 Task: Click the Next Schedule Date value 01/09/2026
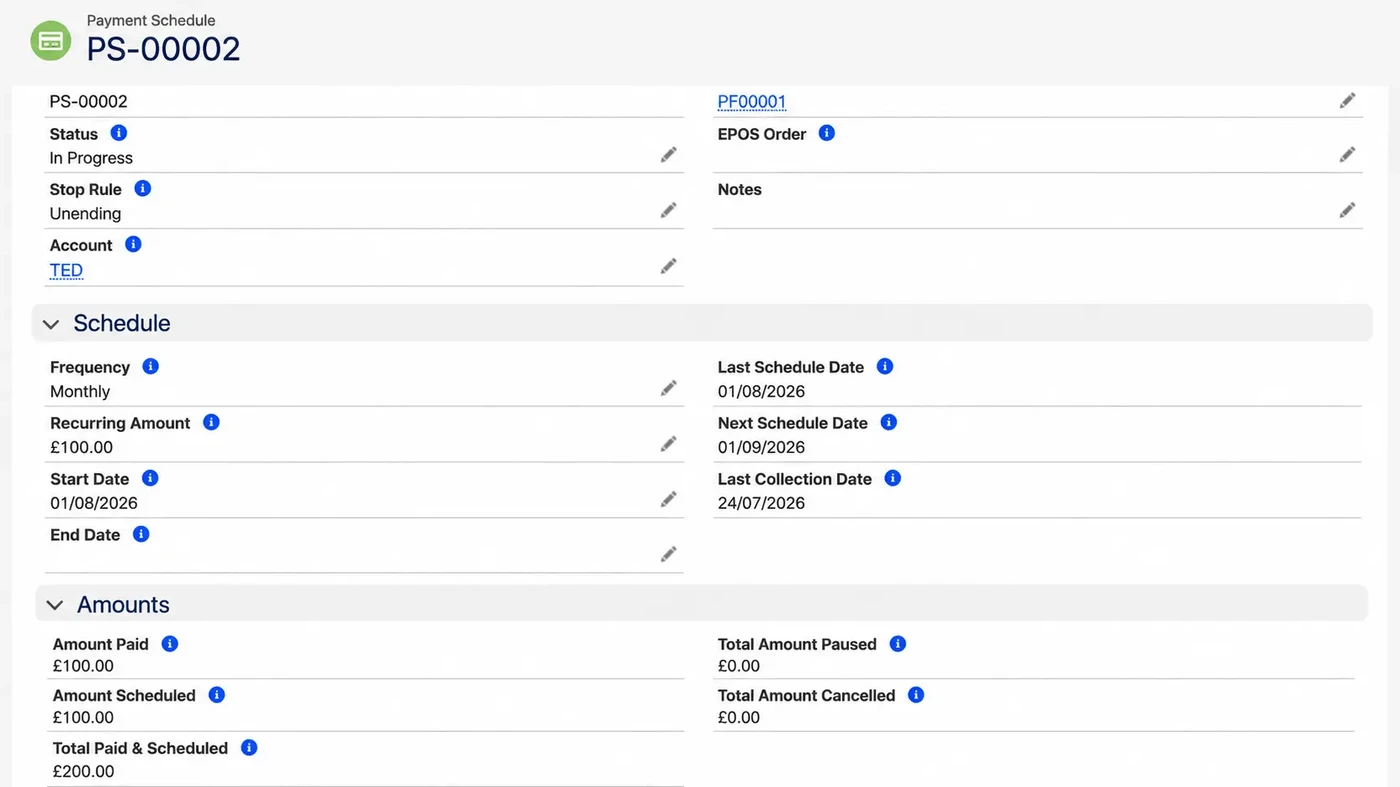click(x=761, y=447)
